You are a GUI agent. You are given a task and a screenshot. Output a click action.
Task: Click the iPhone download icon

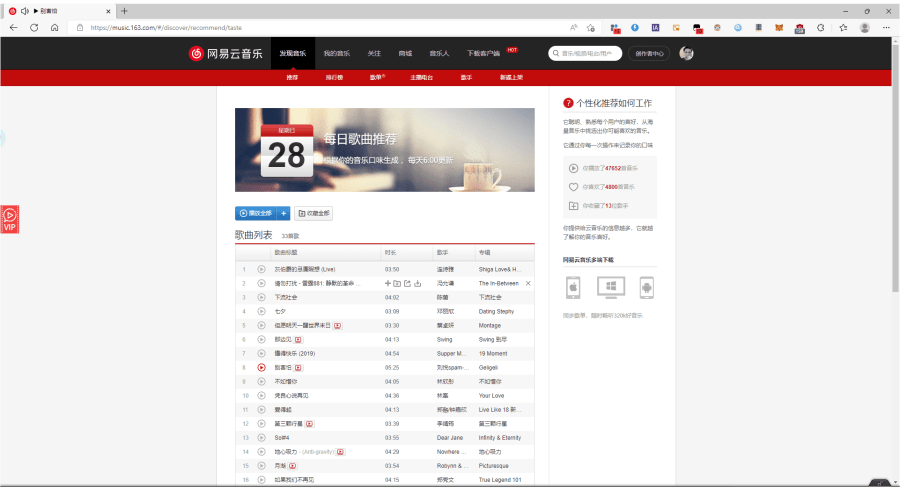pyautogui.click(x=573, y=287)
